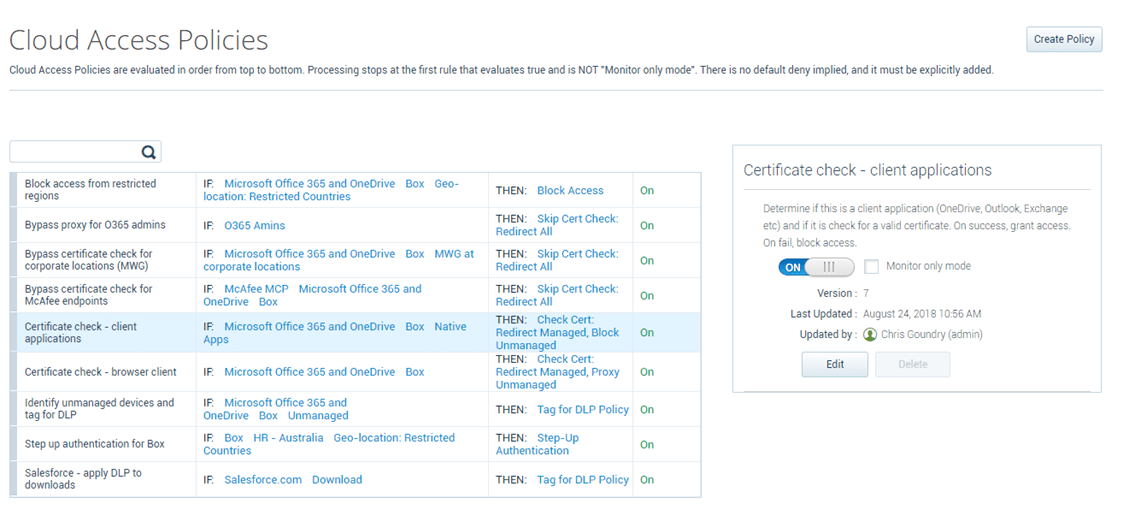Open Tag for DLP Policy in Salesforce row

click(x=583, y=479)
